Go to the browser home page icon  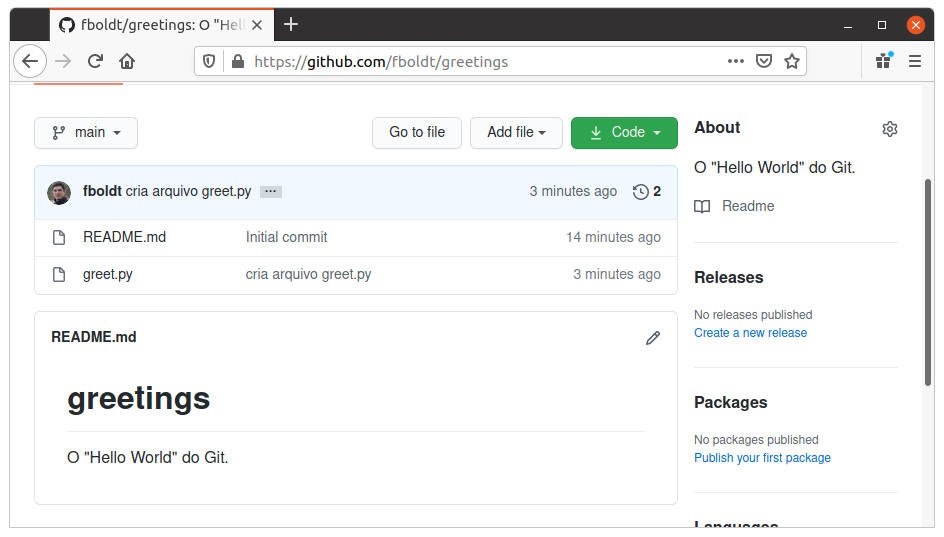point(127,61)
